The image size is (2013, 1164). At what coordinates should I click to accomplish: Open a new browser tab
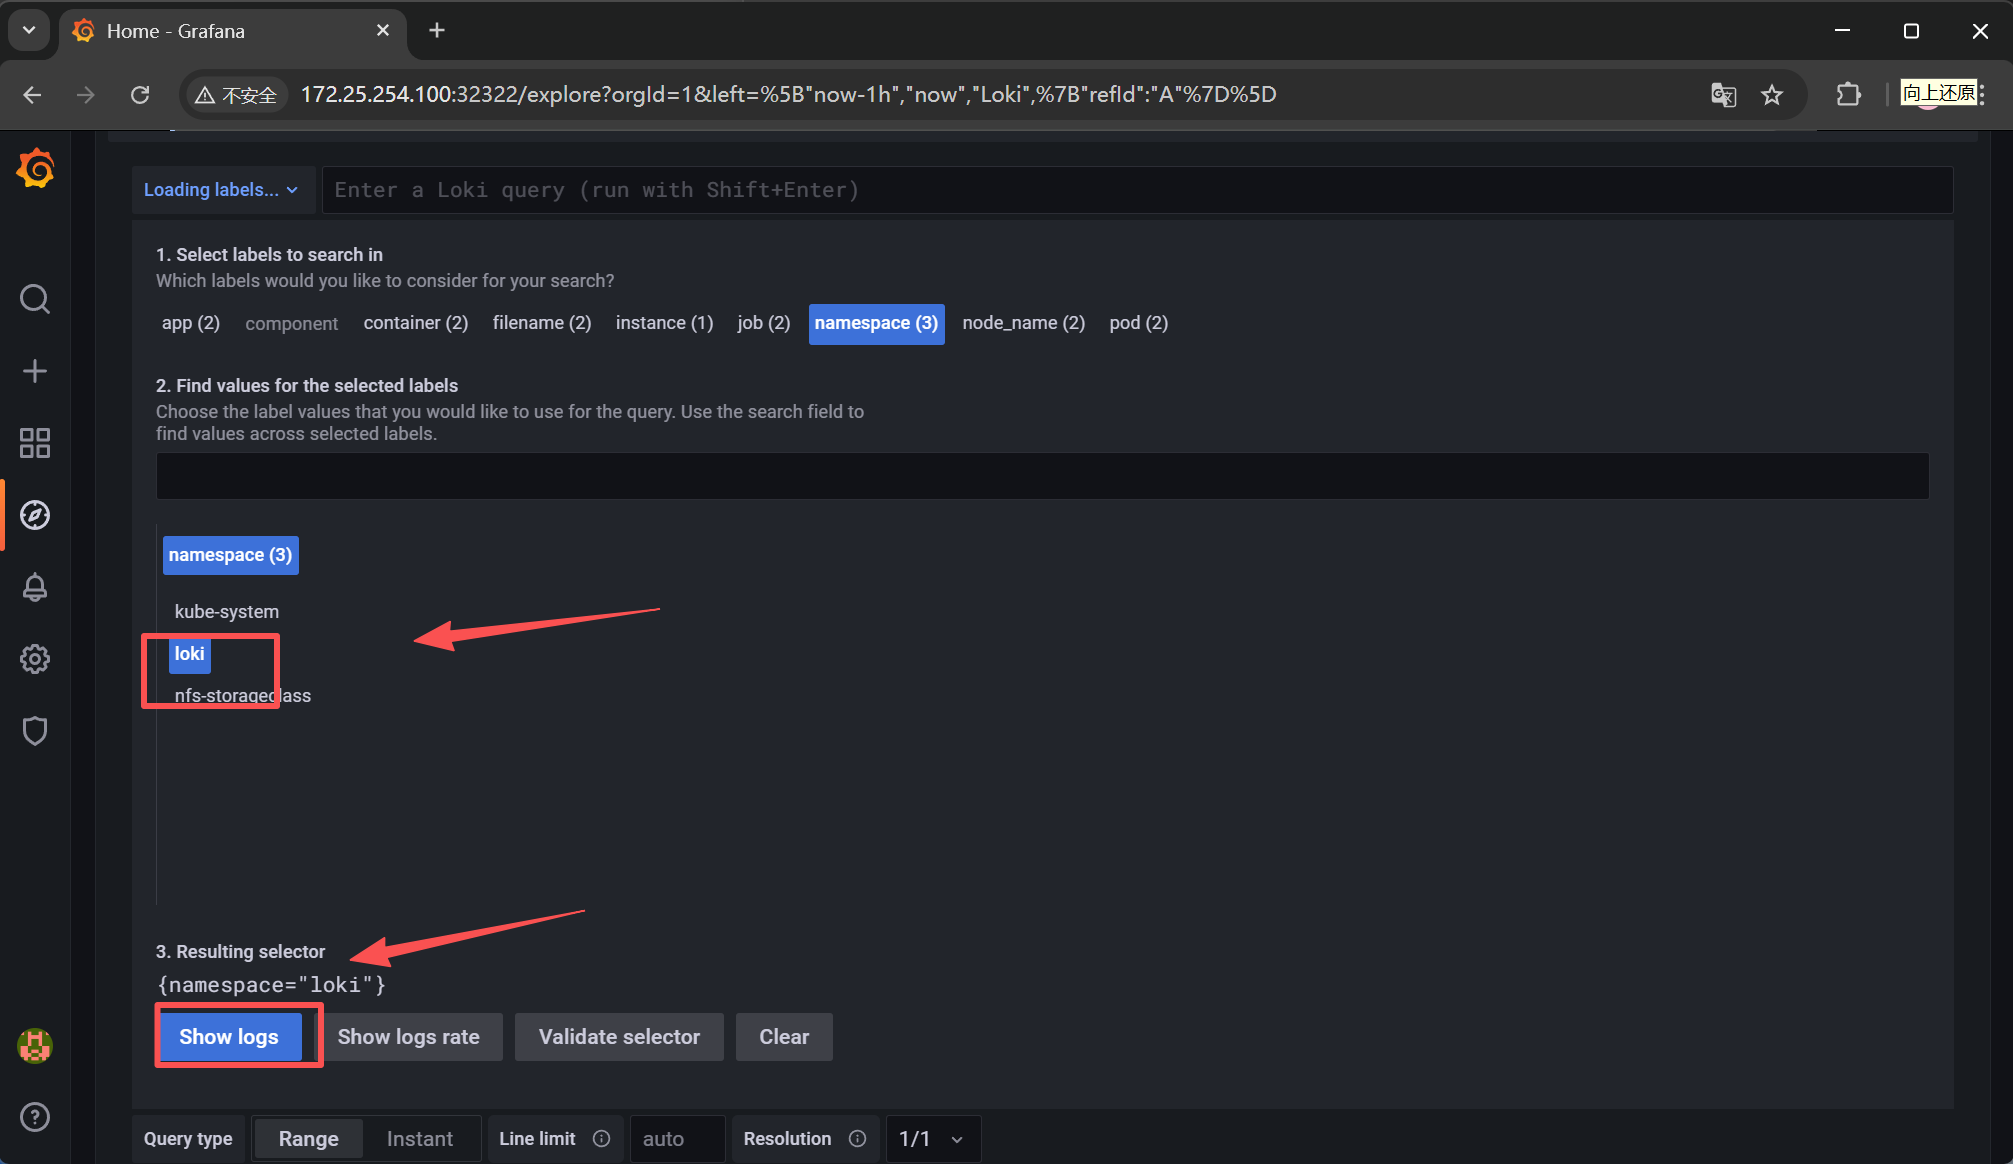pos(437,31)
